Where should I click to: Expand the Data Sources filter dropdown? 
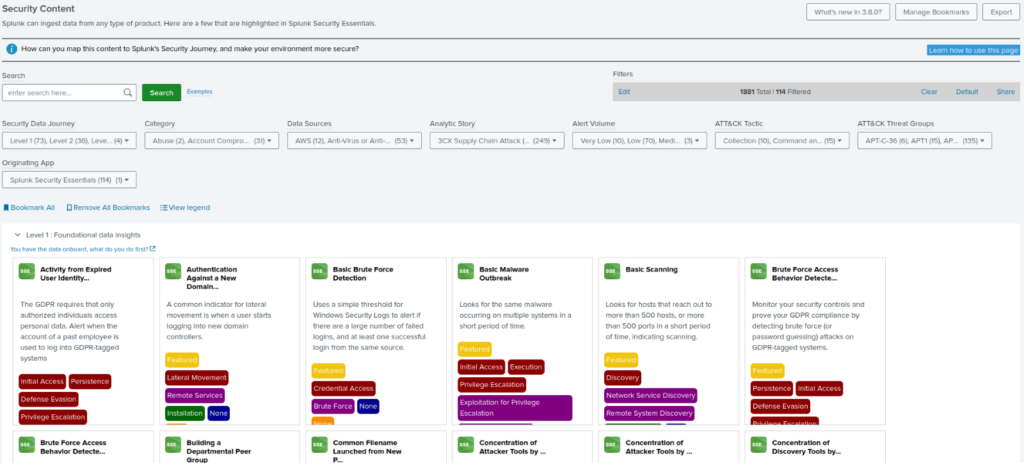coord(354,140)
